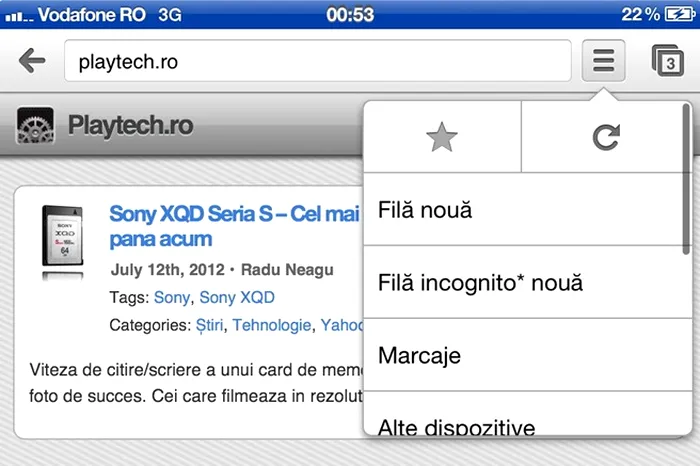Reload the page using the refresh icon
Image resolution: width=700 pixels, height=466 pixels.
coord(605,137)
